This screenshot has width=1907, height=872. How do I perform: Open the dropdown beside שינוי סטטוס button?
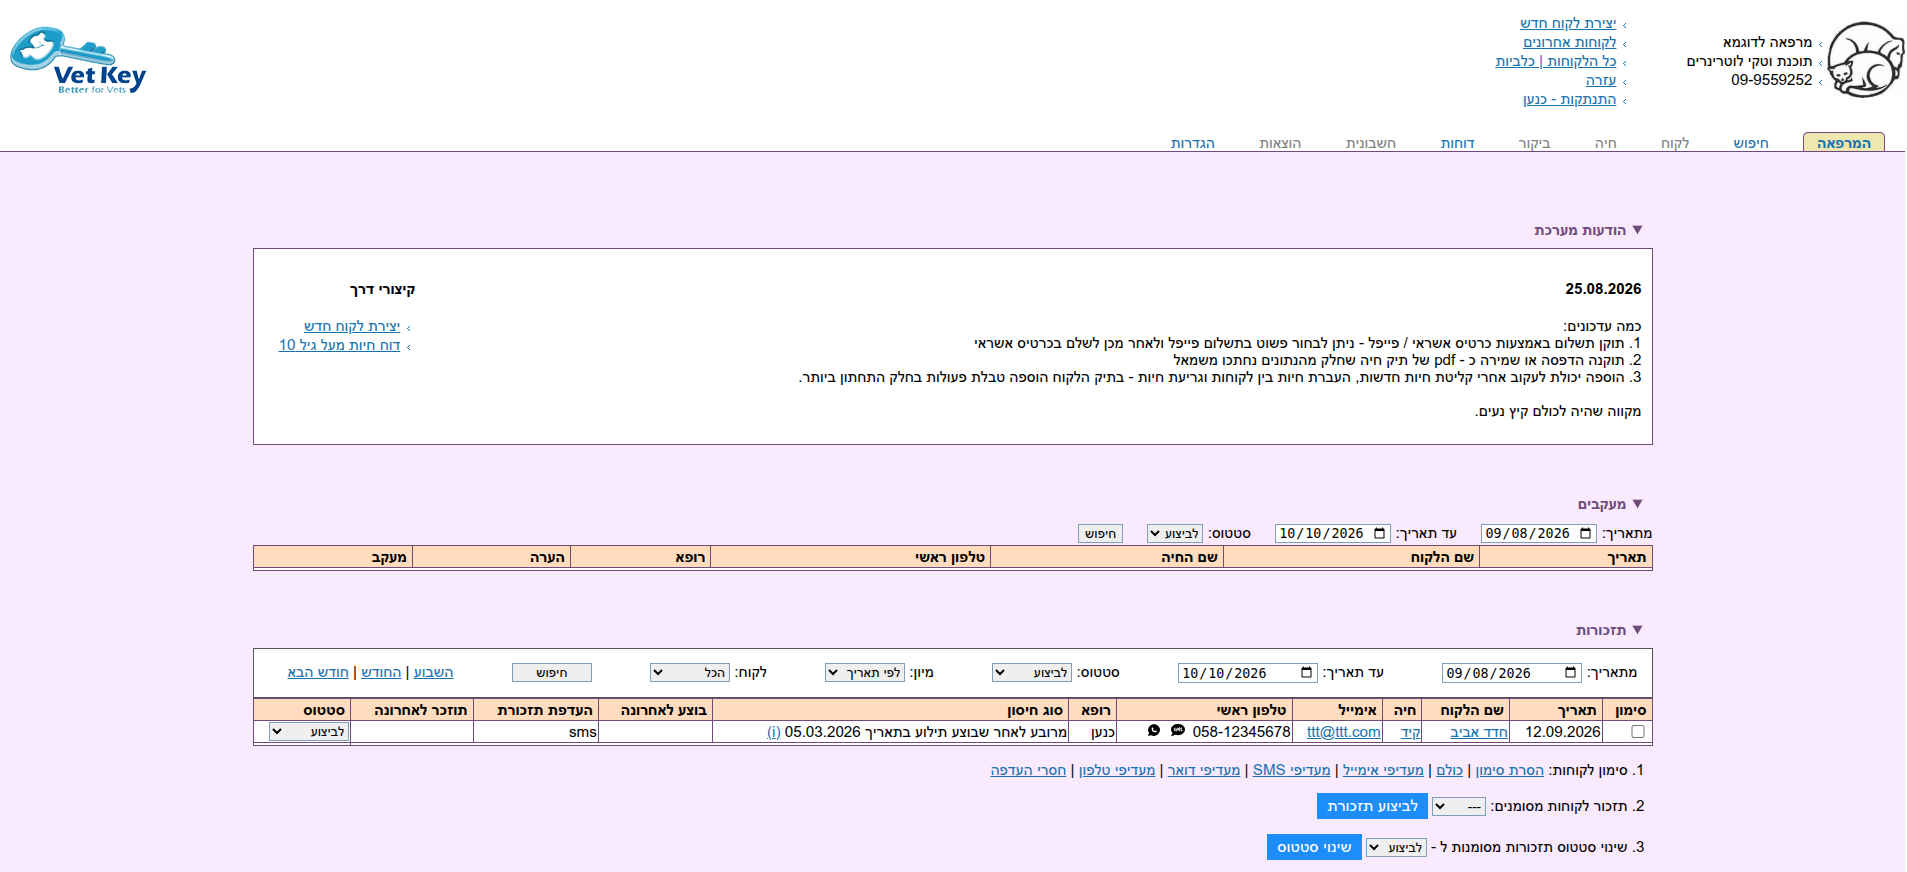(x=1396, y=848)
